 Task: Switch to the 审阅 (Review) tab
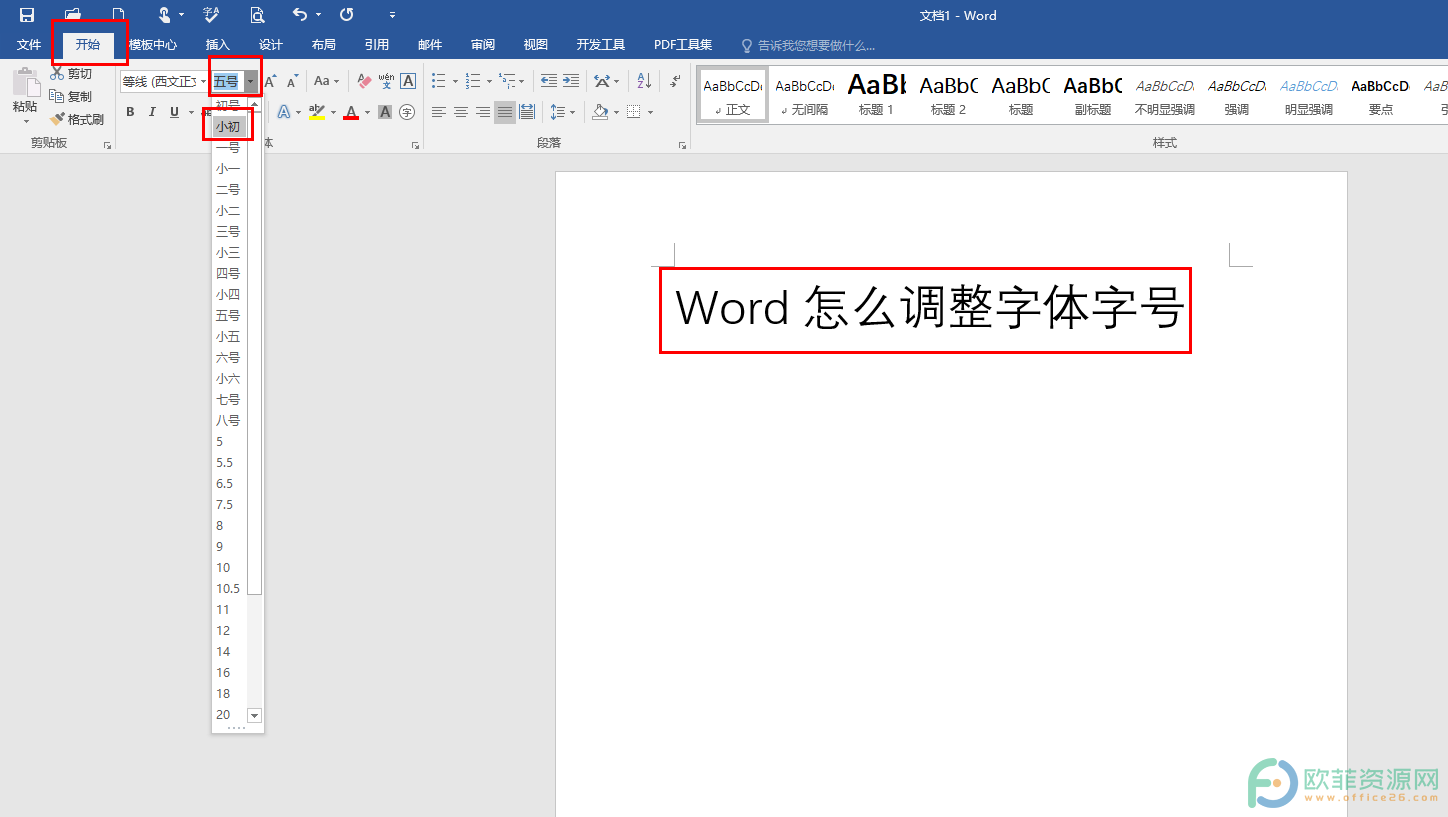[483, 45]
